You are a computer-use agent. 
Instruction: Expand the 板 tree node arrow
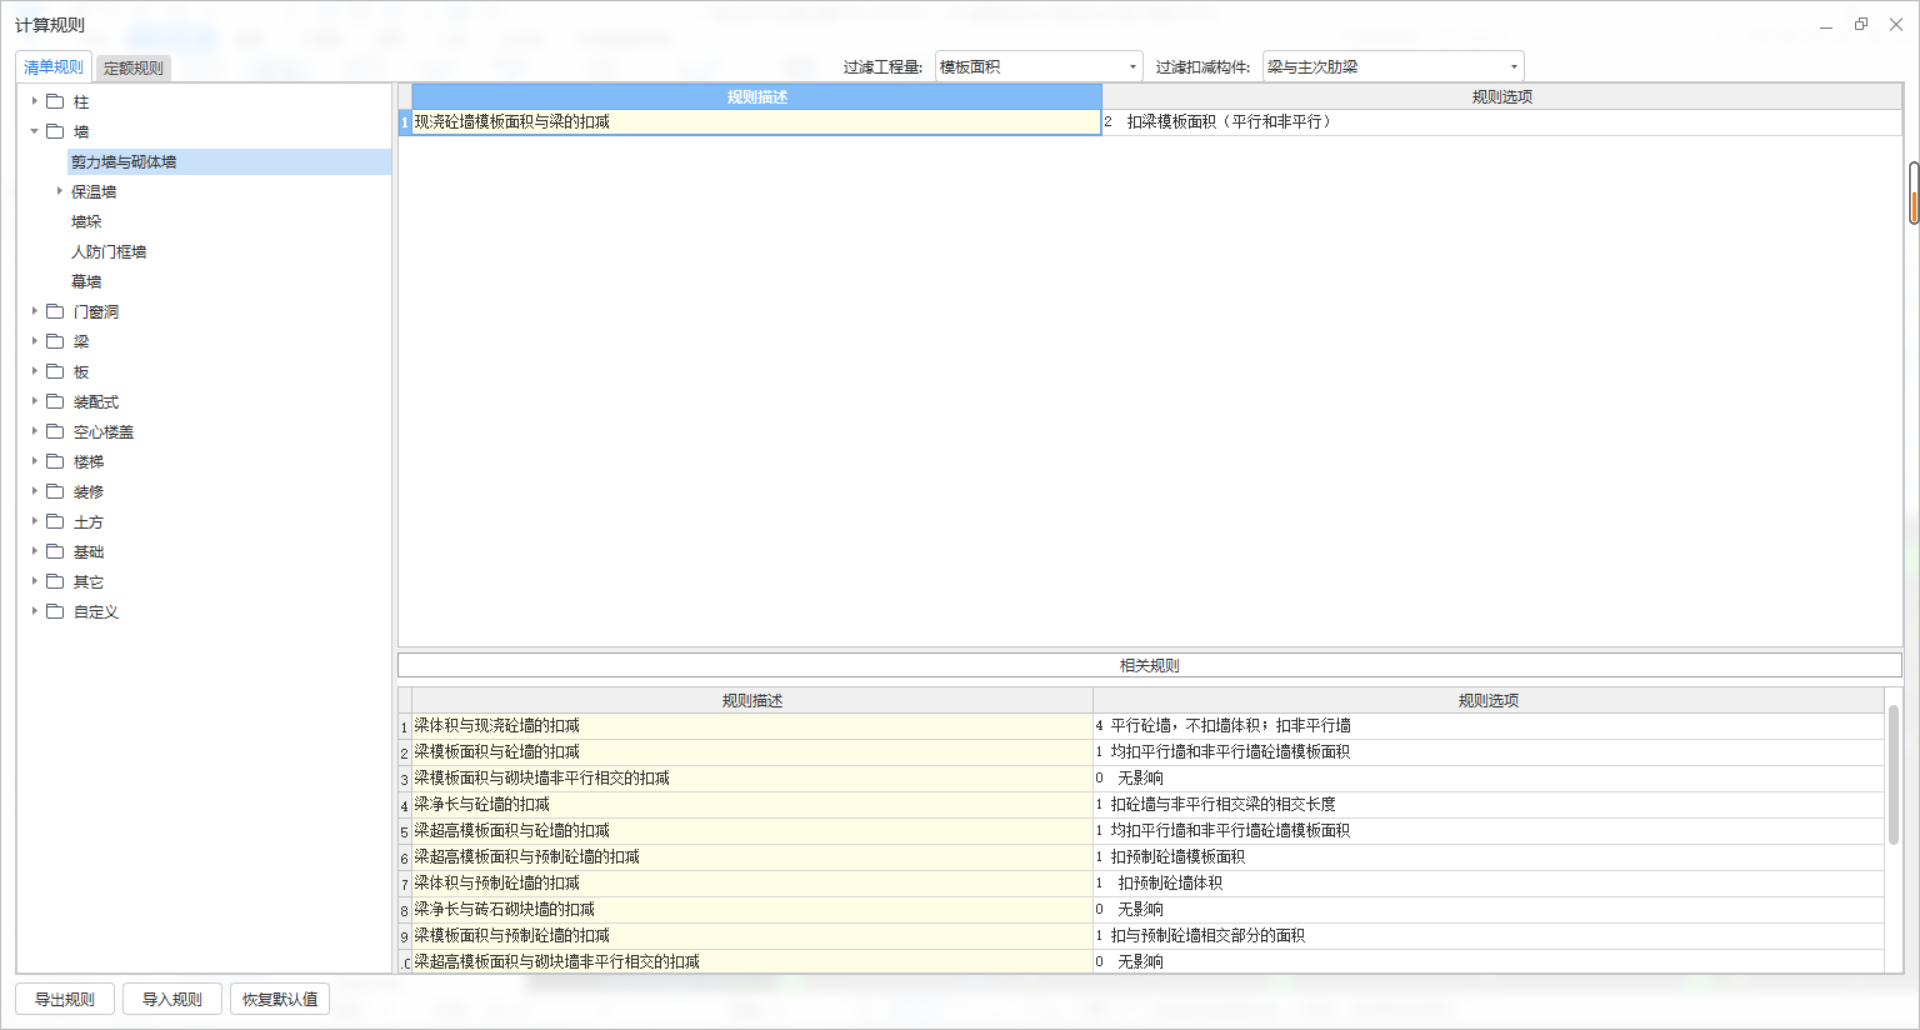coord(34,371)
